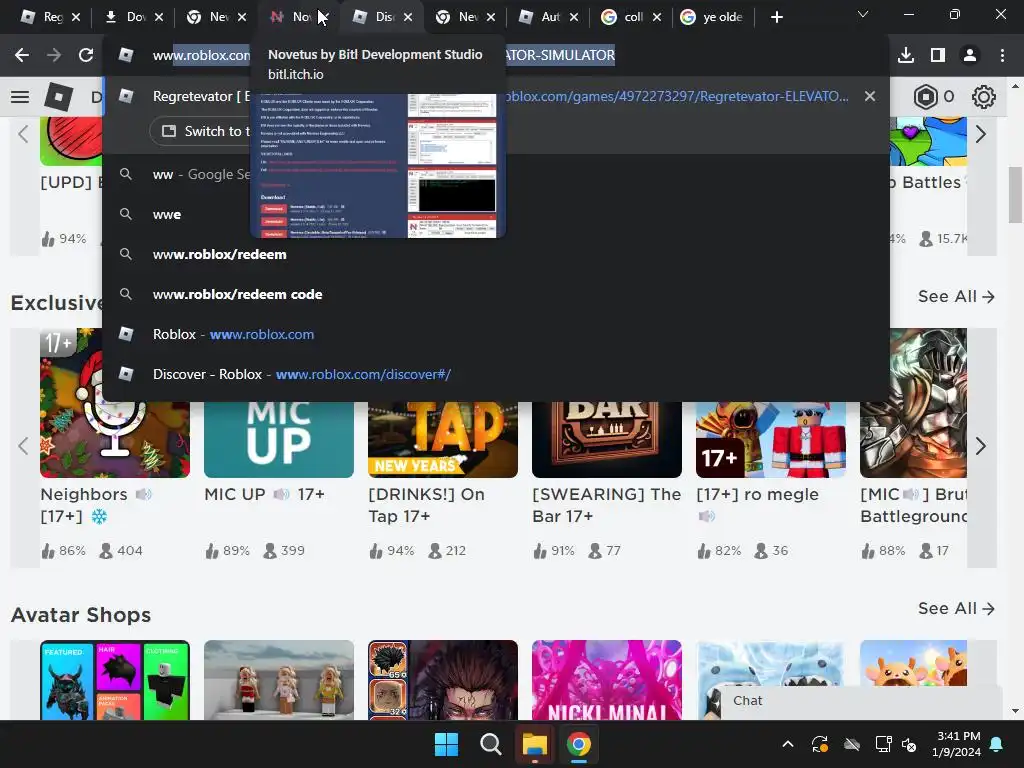Open Roblox settings gear icon

984,97
